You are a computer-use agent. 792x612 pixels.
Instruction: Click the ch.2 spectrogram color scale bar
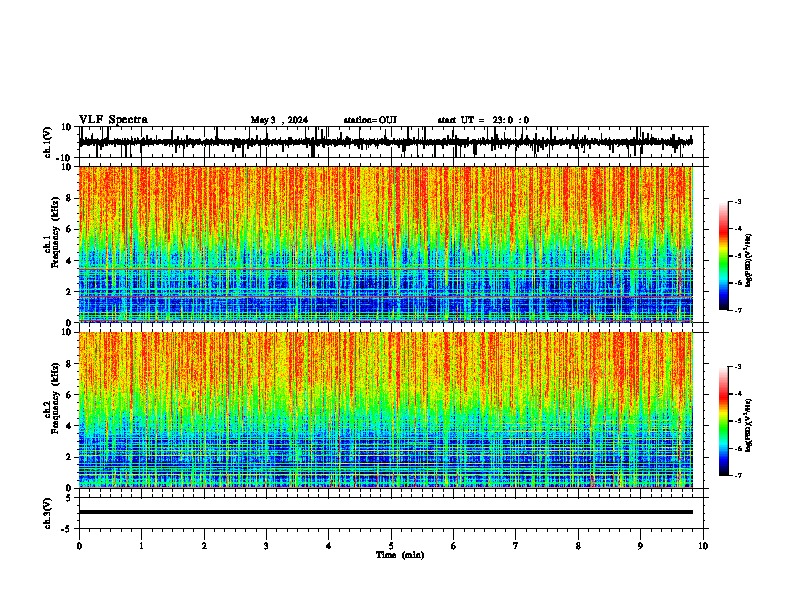[723, 421]
